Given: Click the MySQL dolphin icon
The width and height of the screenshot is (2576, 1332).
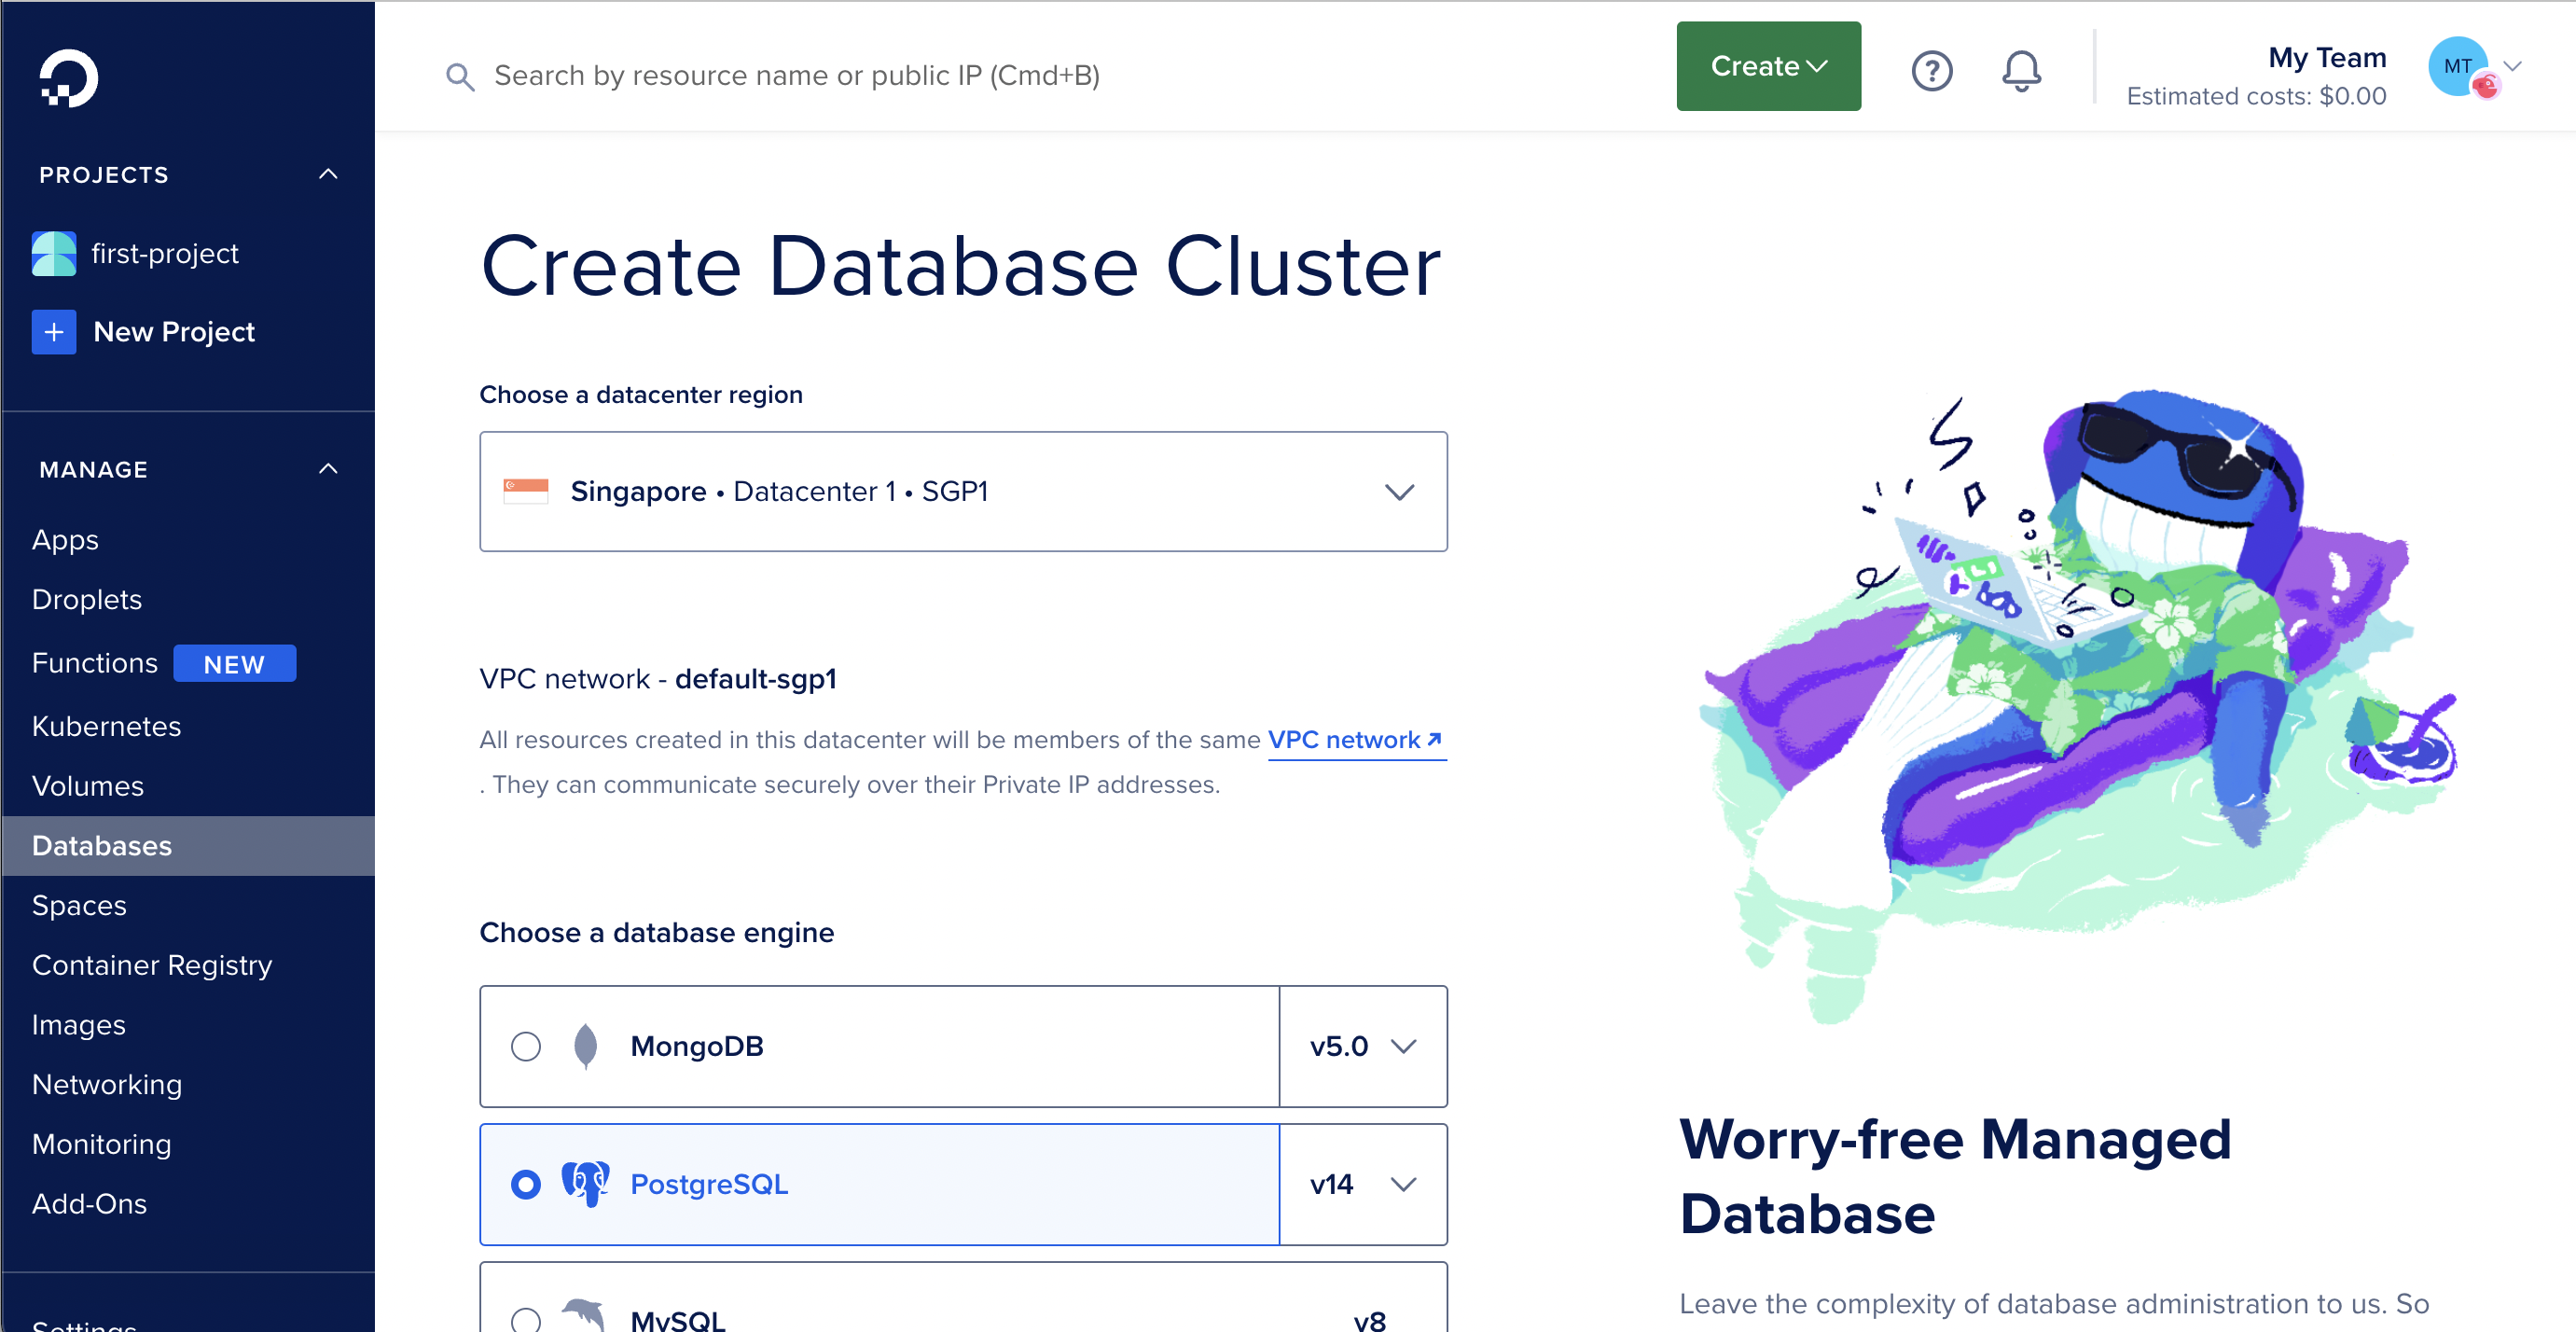Looking at the screenshot, I should [584, 1314].
